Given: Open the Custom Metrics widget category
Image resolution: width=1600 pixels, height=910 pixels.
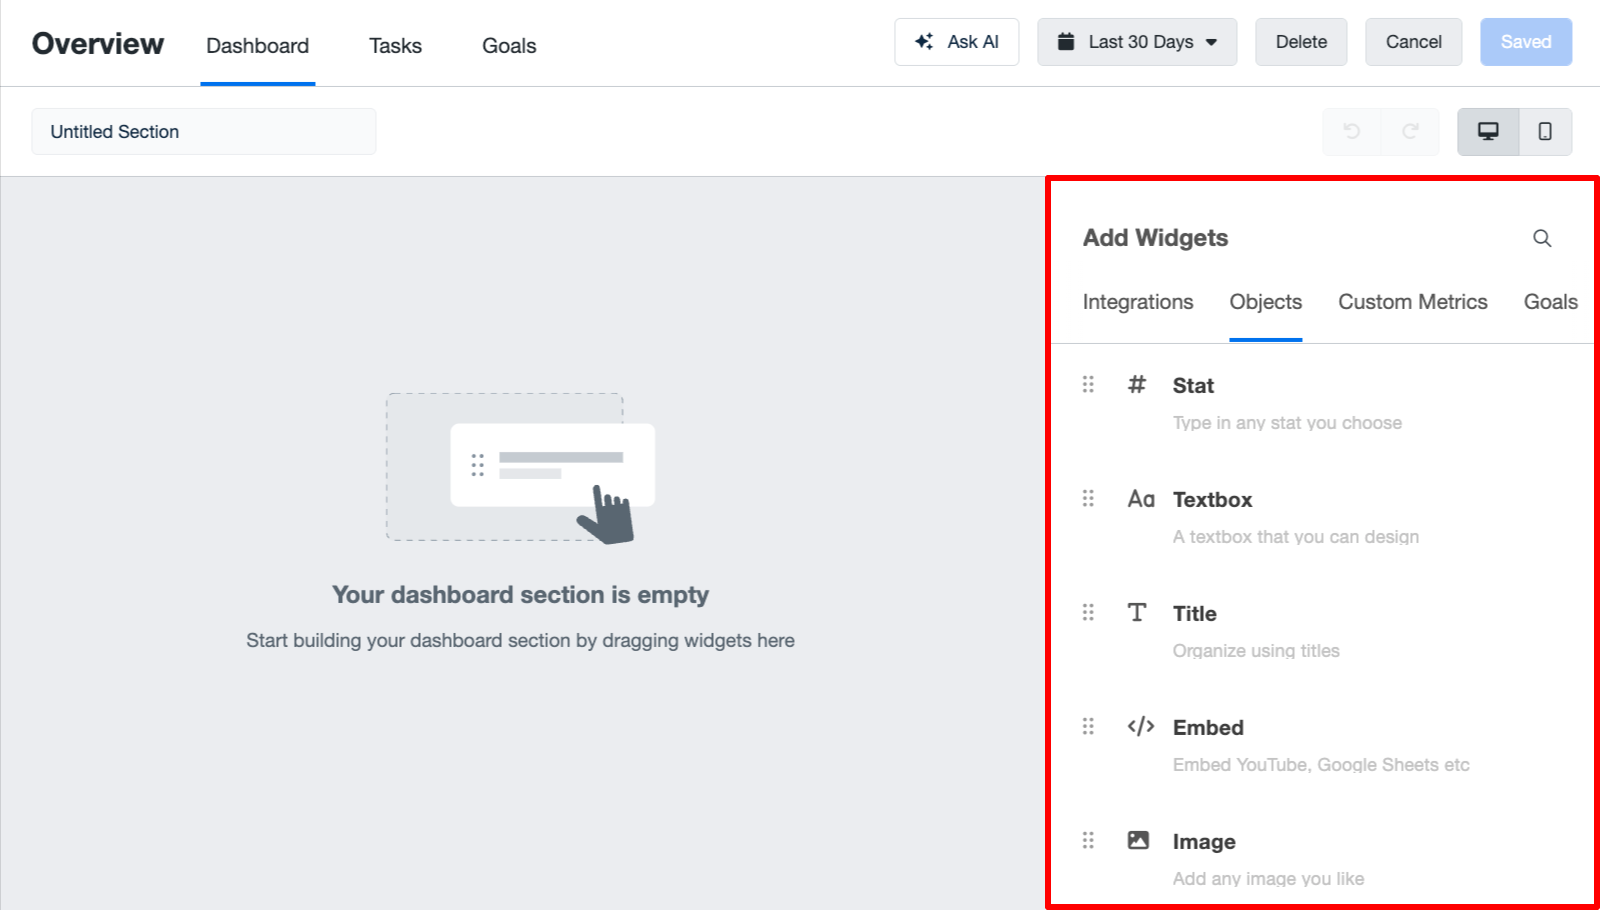Looking at the screenshot, I should point(1412,301).
